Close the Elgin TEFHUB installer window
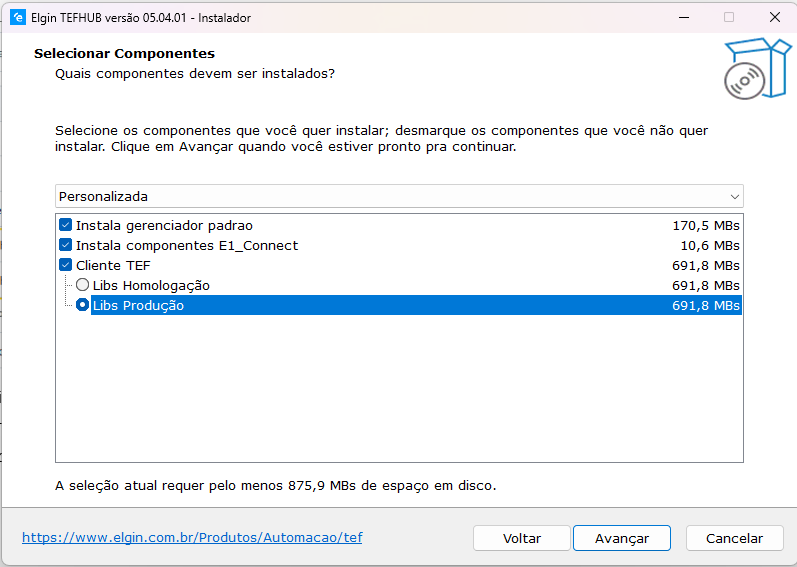Viewport: 797px width, 567px height. (774, 17)
